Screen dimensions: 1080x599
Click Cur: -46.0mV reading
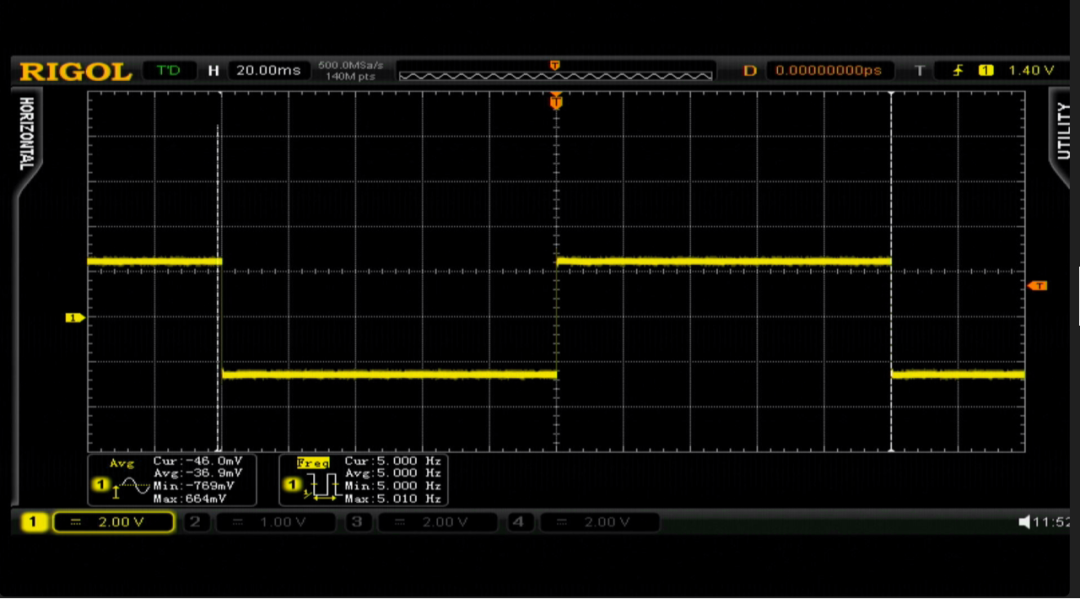coord(198,461)
